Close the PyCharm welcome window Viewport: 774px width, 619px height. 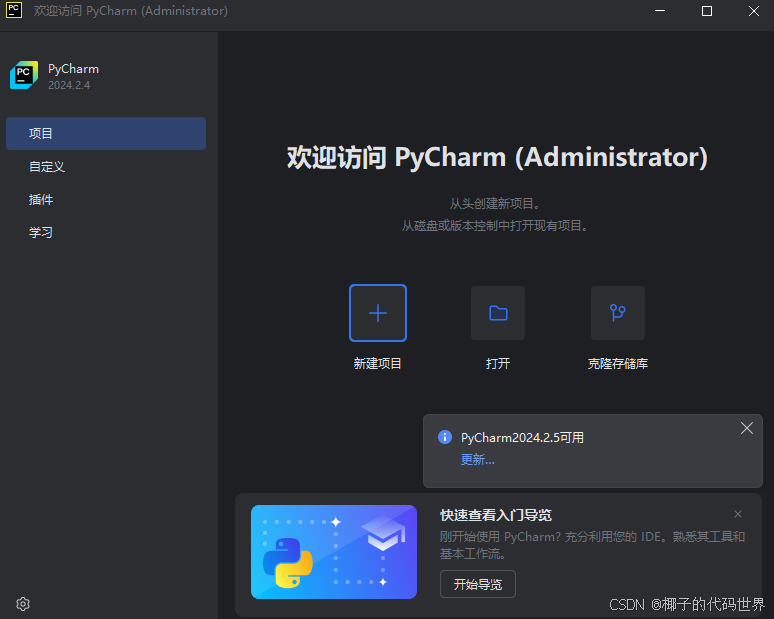pos(754,10)
